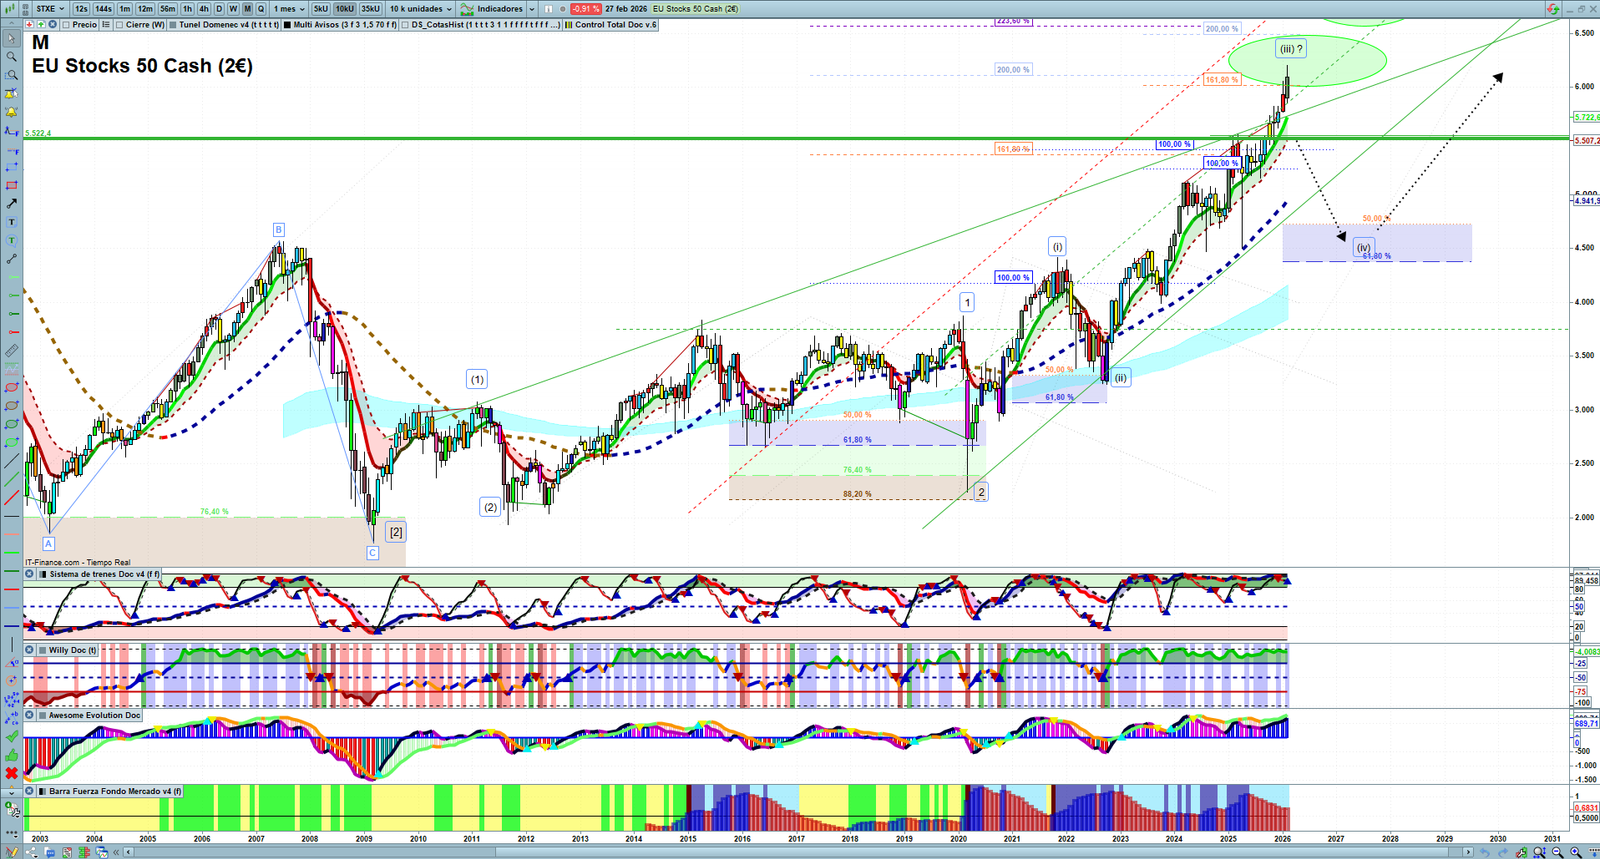Click the 27 feb 2026 date field
Viewport: 1600px width, 859px height.
coord(626,9)
